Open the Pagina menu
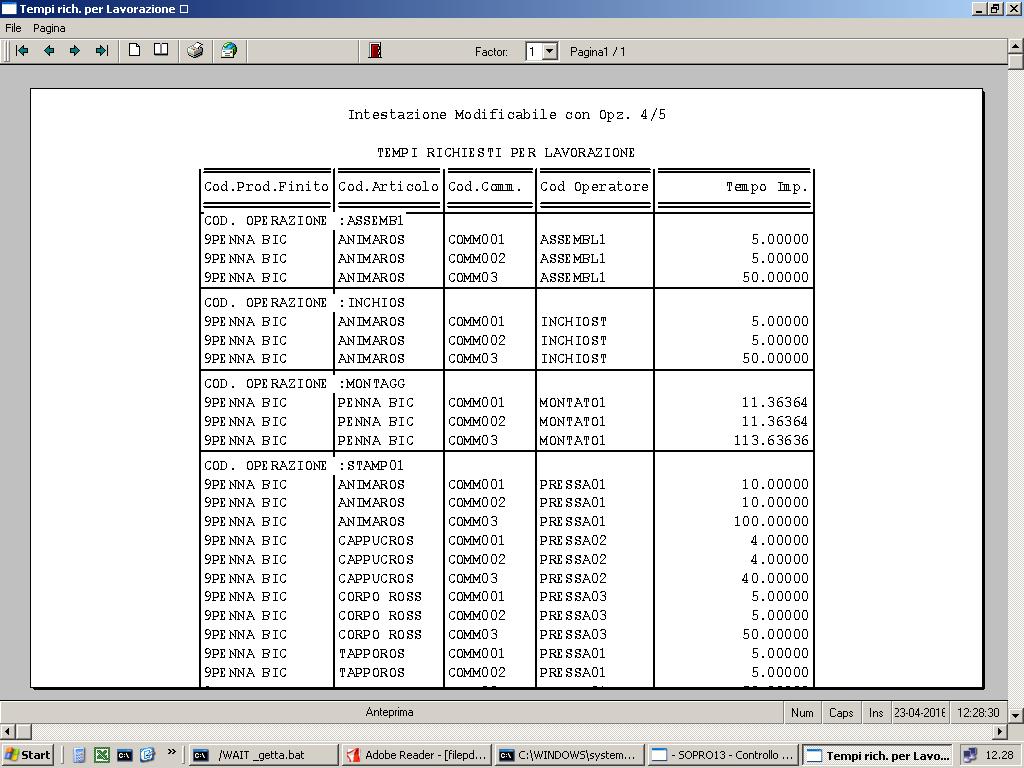The width and height of the screenshot is (1024, 768). coord(49,28)
